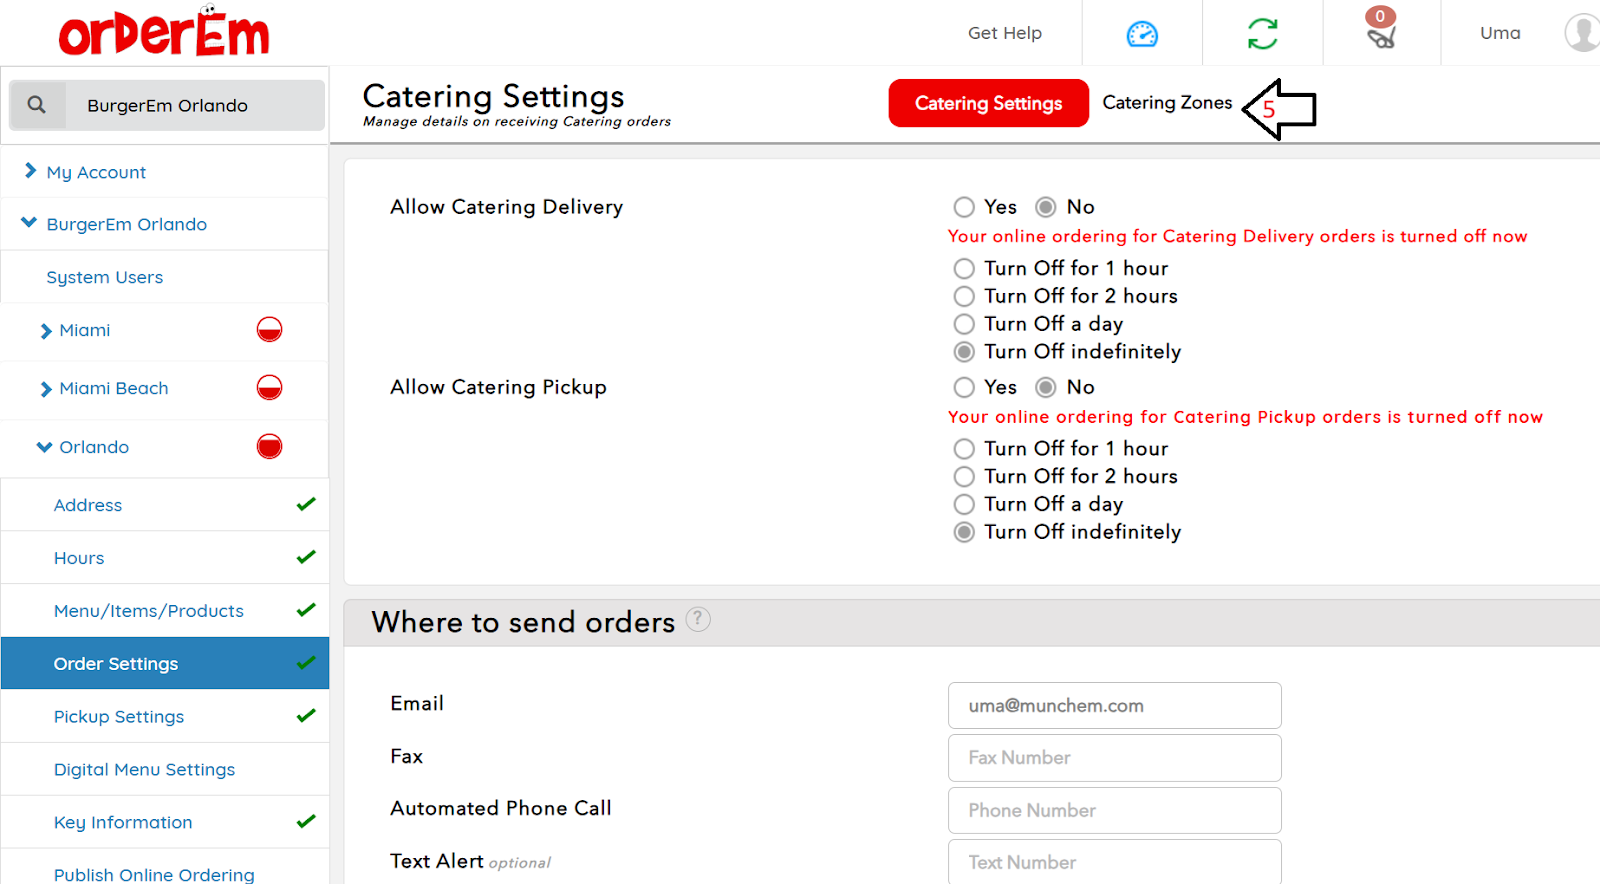
Task: Collapse the BurgerEm Orlando section
Action: click(x=29, y=224)
